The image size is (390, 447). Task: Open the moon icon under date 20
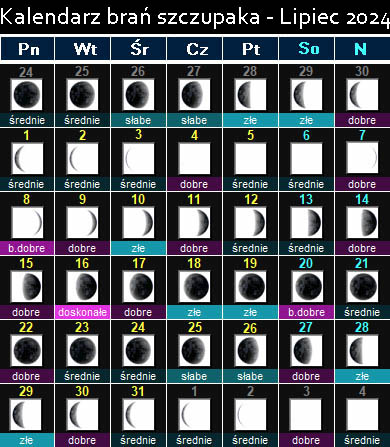[307, 286]
